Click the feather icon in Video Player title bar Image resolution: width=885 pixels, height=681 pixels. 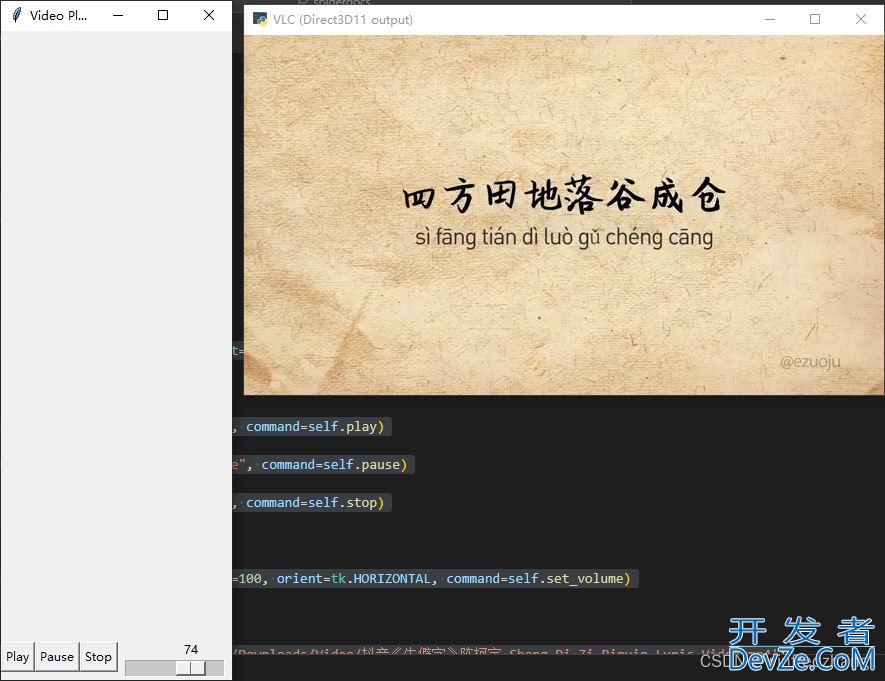tap(17, 15)
